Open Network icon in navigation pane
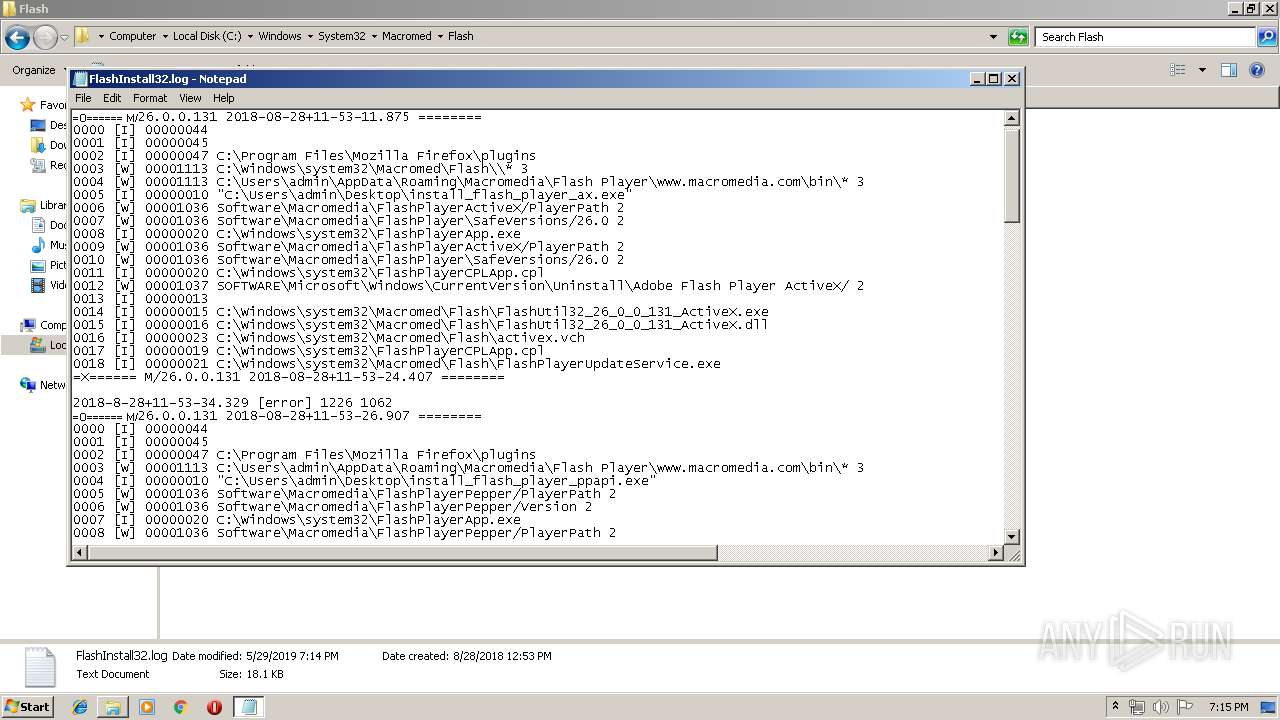 tap(28, 385)
